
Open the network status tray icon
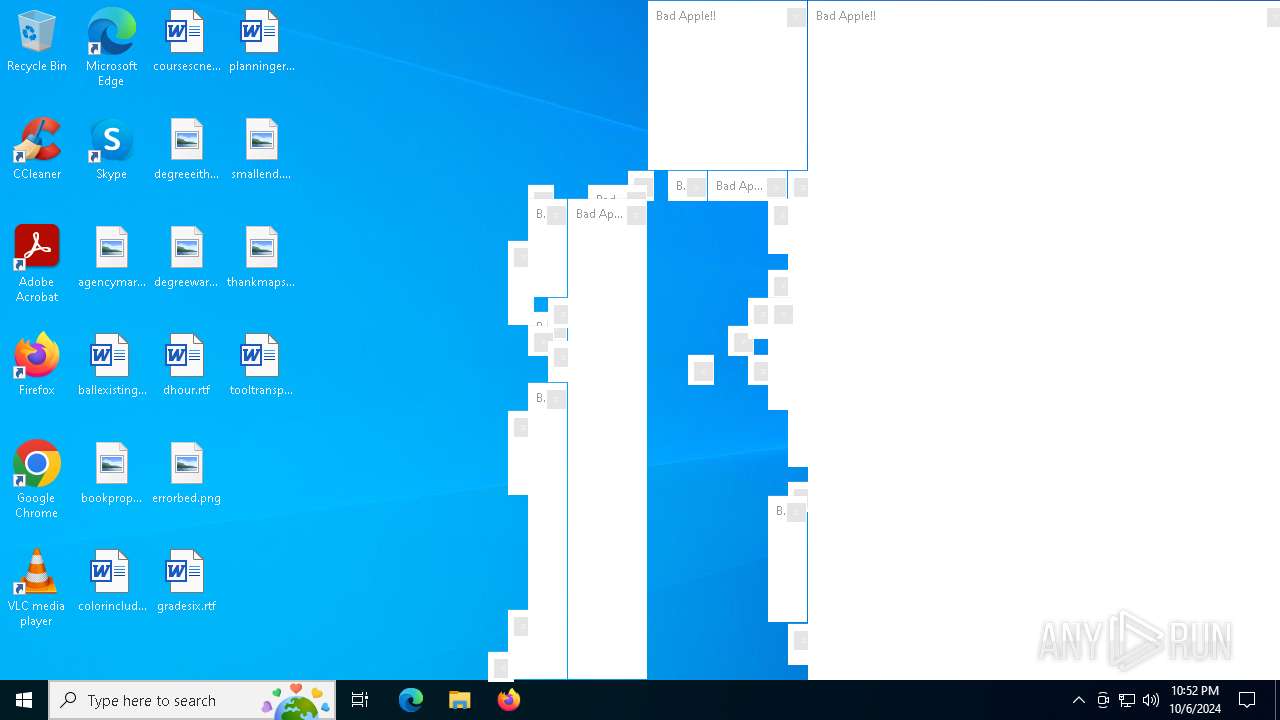pyautogui.click(x=1127, y=700)
